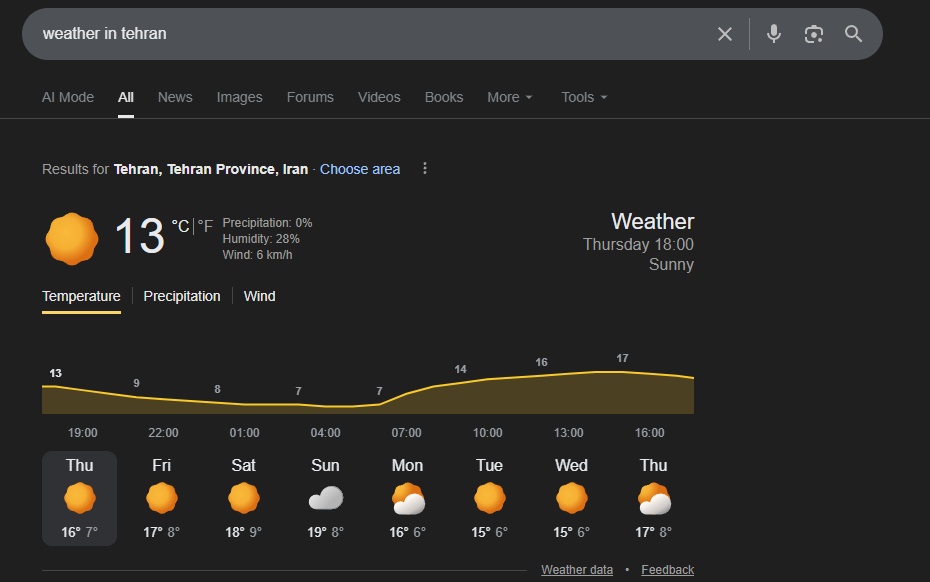Select Friday's sunny forecast icon
930x582 pixels.
point(161,498)
